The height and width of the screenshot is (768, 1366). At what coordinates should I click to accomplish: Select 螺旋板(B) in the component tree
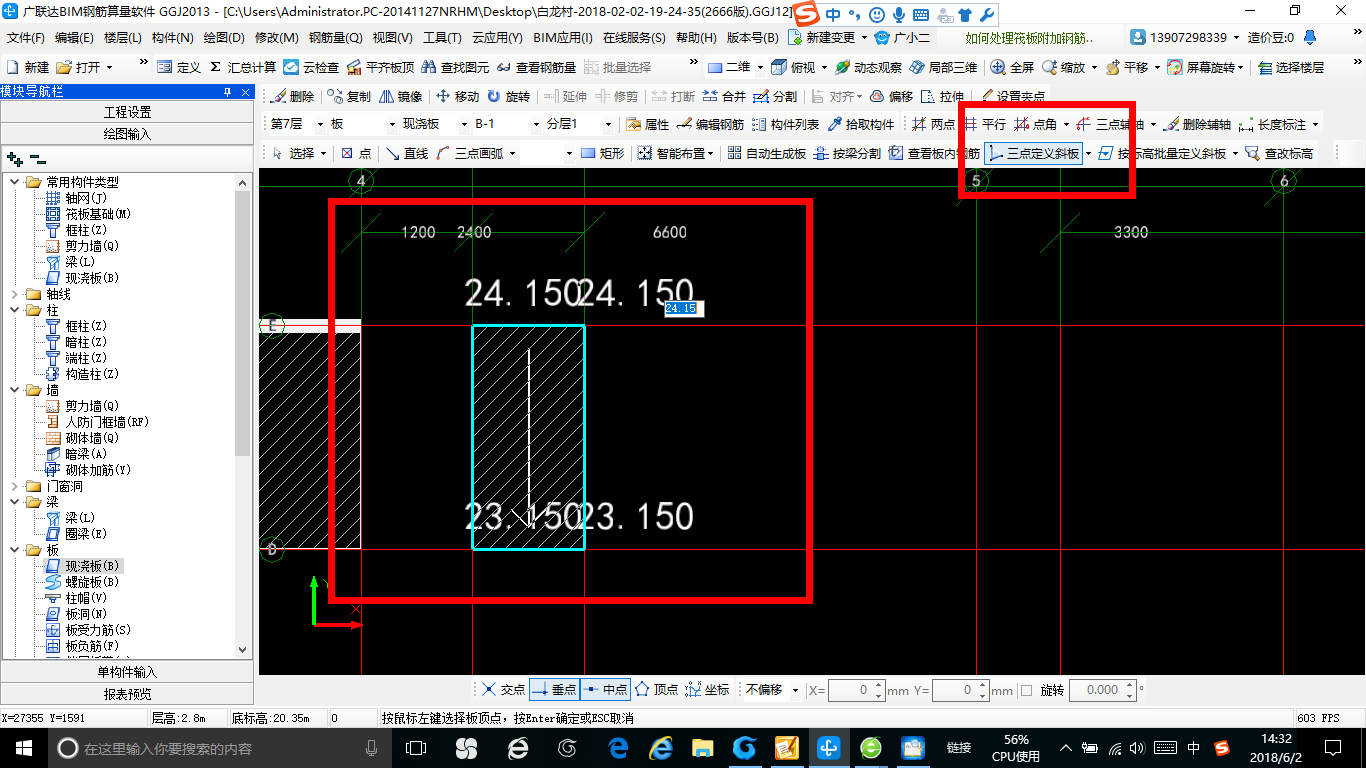coord(83,582)
